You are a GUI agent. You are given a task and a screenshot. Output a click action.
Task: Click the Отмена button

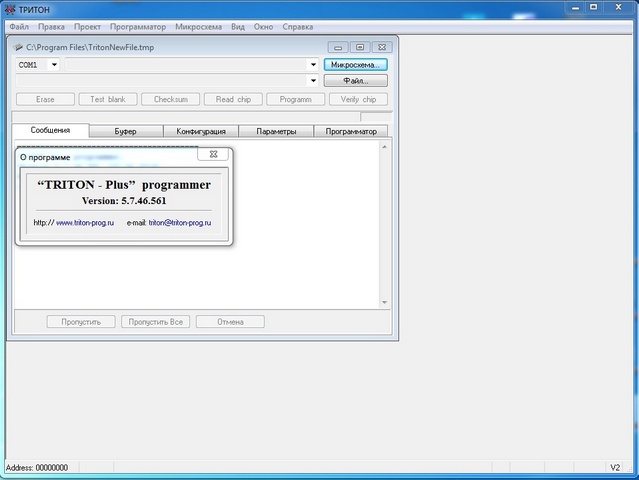click(230, 322)
